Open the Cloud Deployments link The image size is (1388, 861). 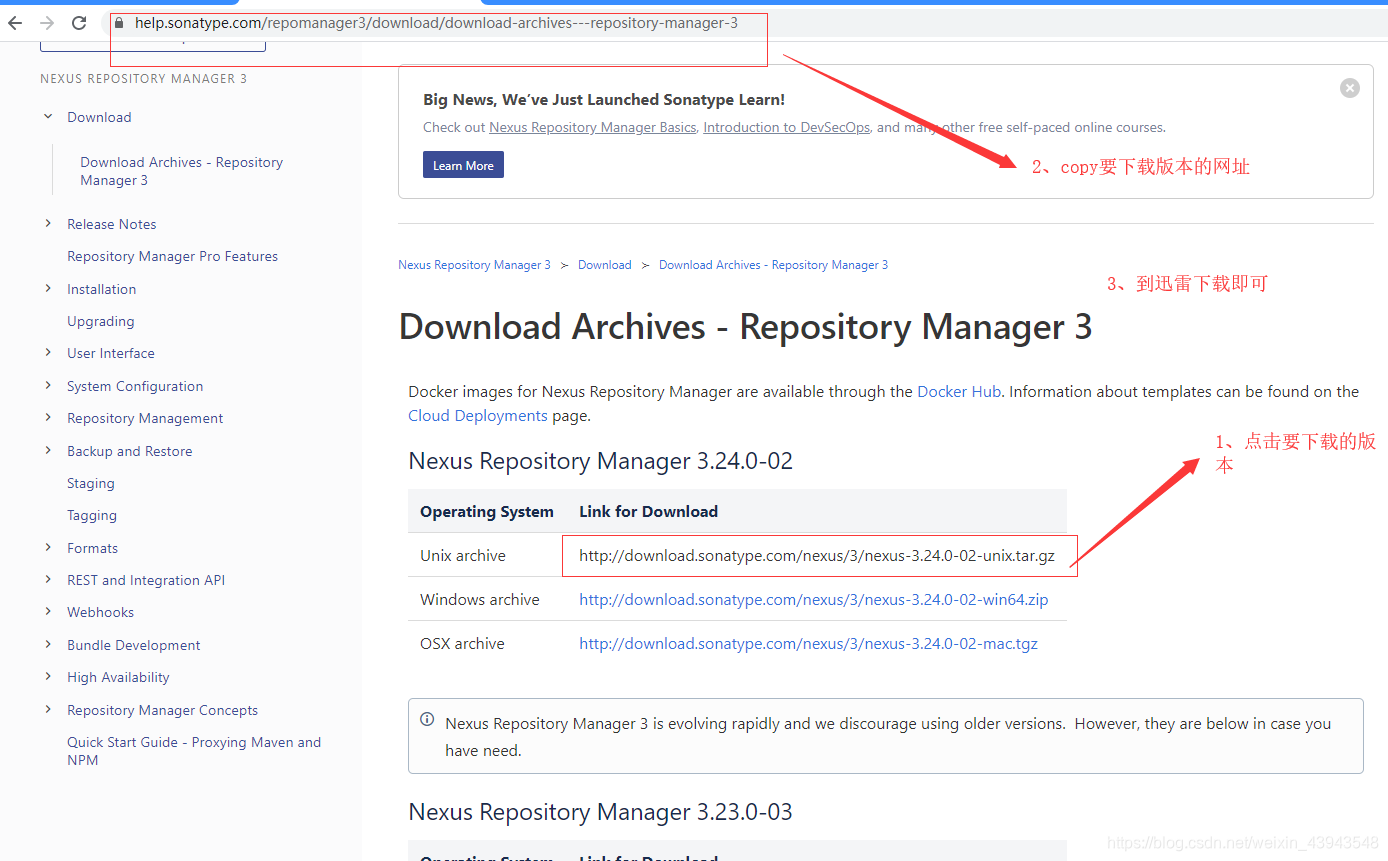[478, 416]
